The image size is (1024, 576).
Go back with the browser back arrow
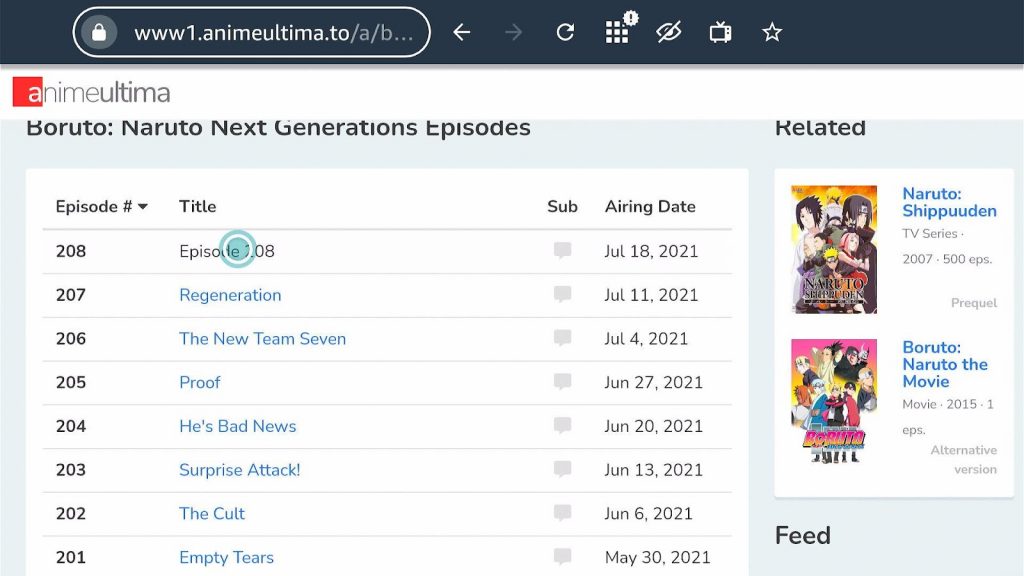coord(462,32)
